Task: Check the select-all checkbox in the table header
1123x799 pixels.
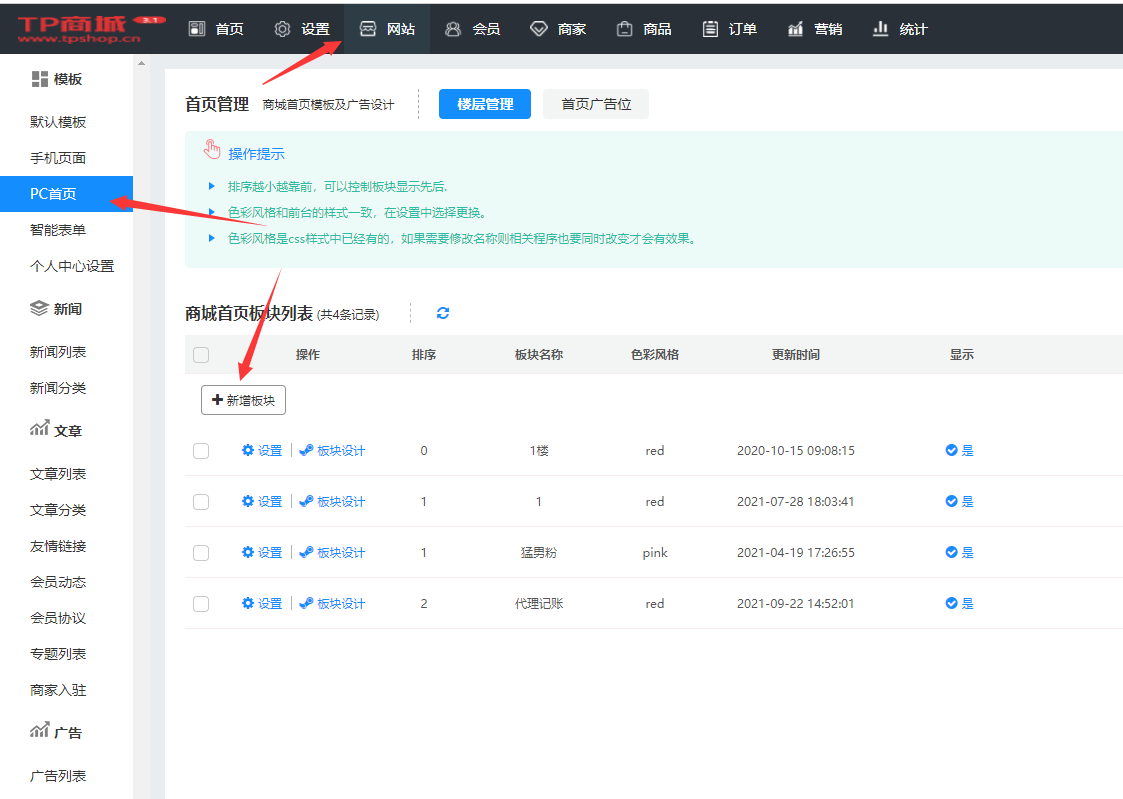Action: pos(202,353)
